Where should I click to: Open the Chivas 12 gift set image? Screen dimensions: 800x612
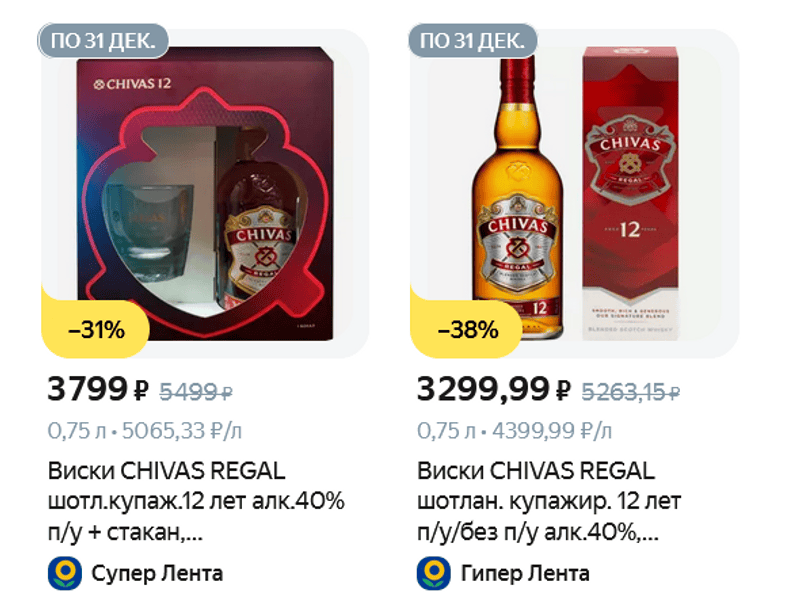pos(205,194)
